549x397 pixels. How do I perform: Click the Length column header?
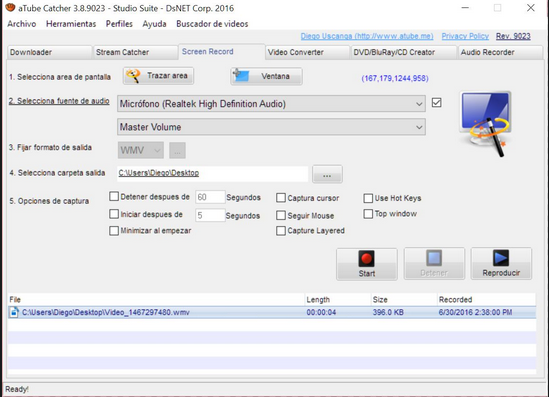[x=338, y=300]
